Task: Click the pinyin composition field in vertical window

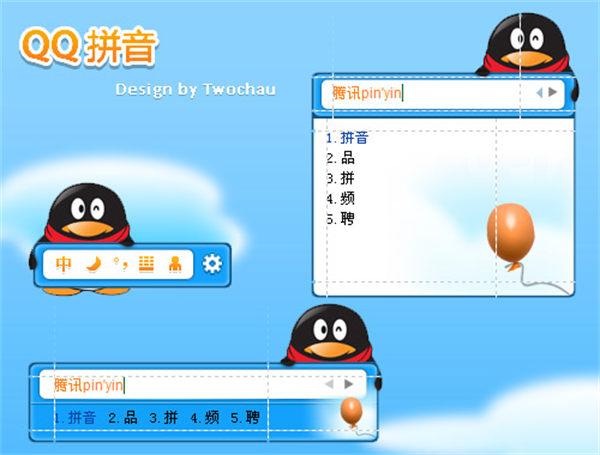Action: pyautogui.click(x=420, y=93)
